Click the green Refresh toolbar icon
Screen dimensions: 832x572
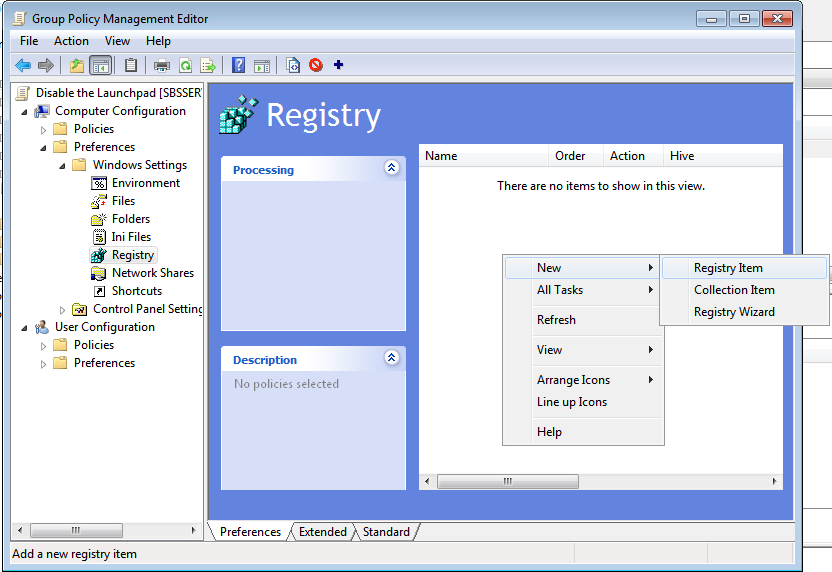(185, 66)
